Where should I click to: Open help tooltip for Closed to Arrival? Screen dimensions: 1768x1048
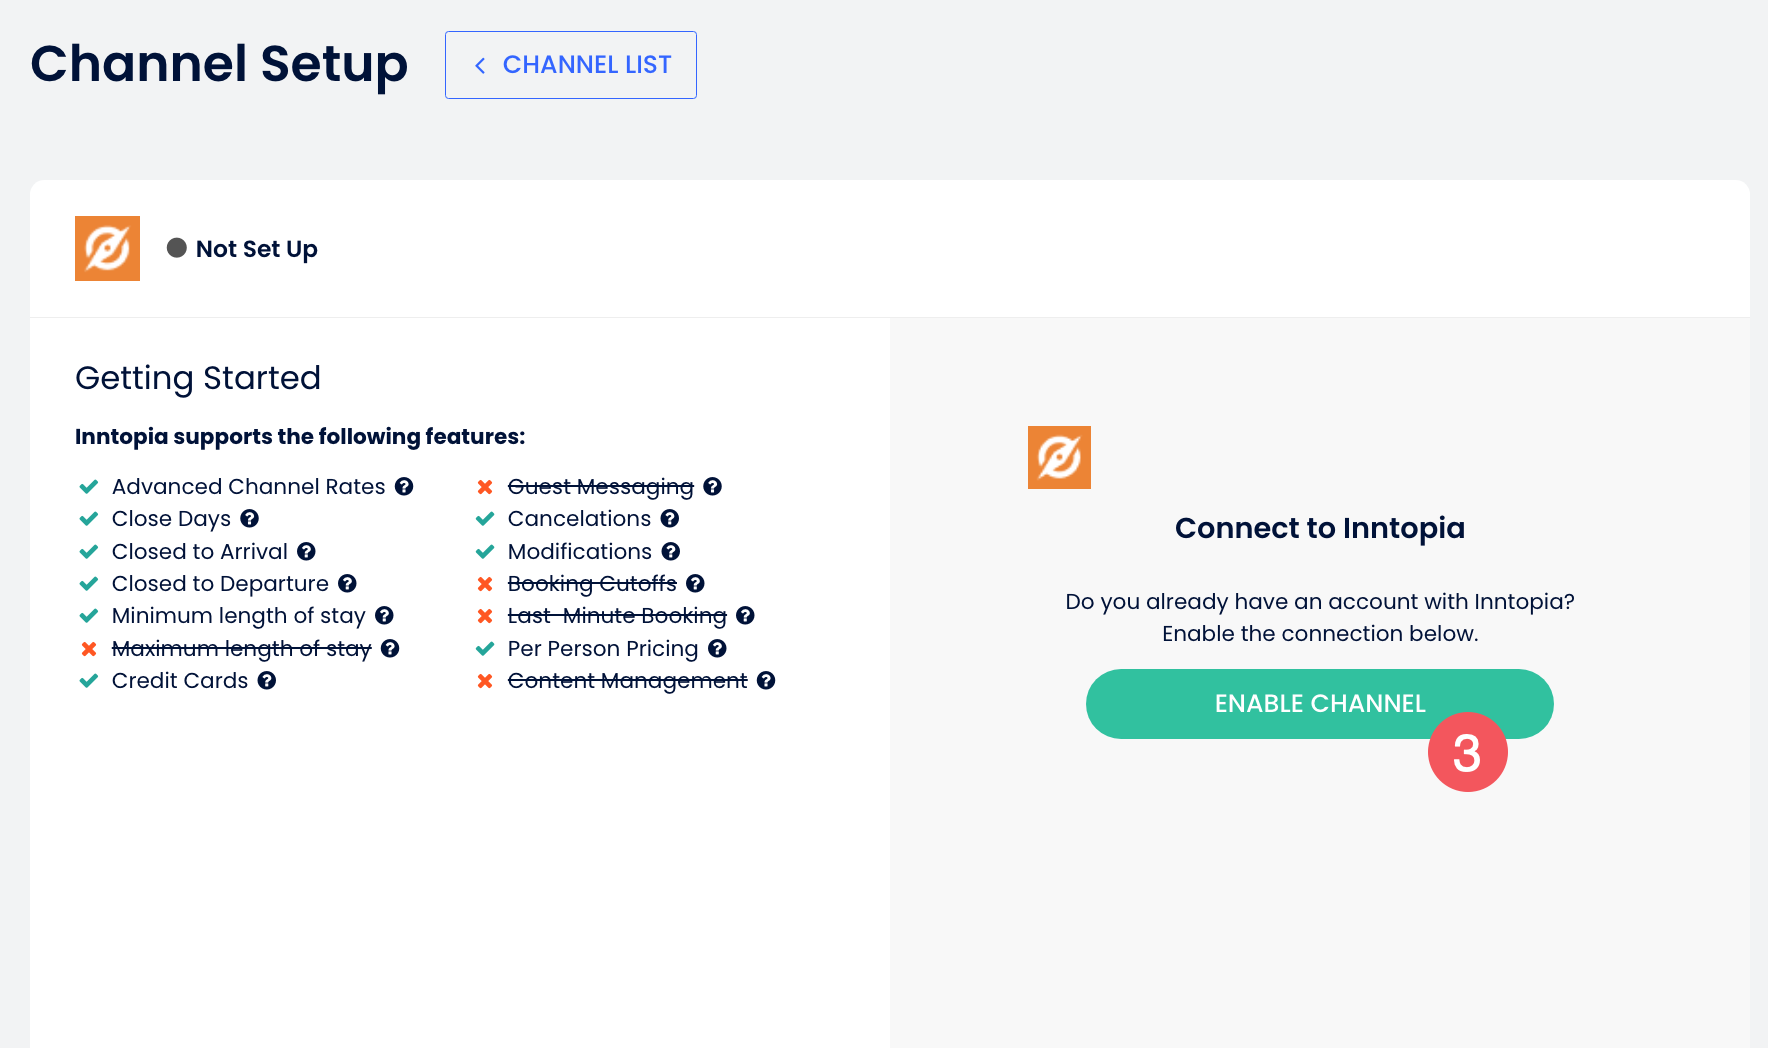point(307,552)
